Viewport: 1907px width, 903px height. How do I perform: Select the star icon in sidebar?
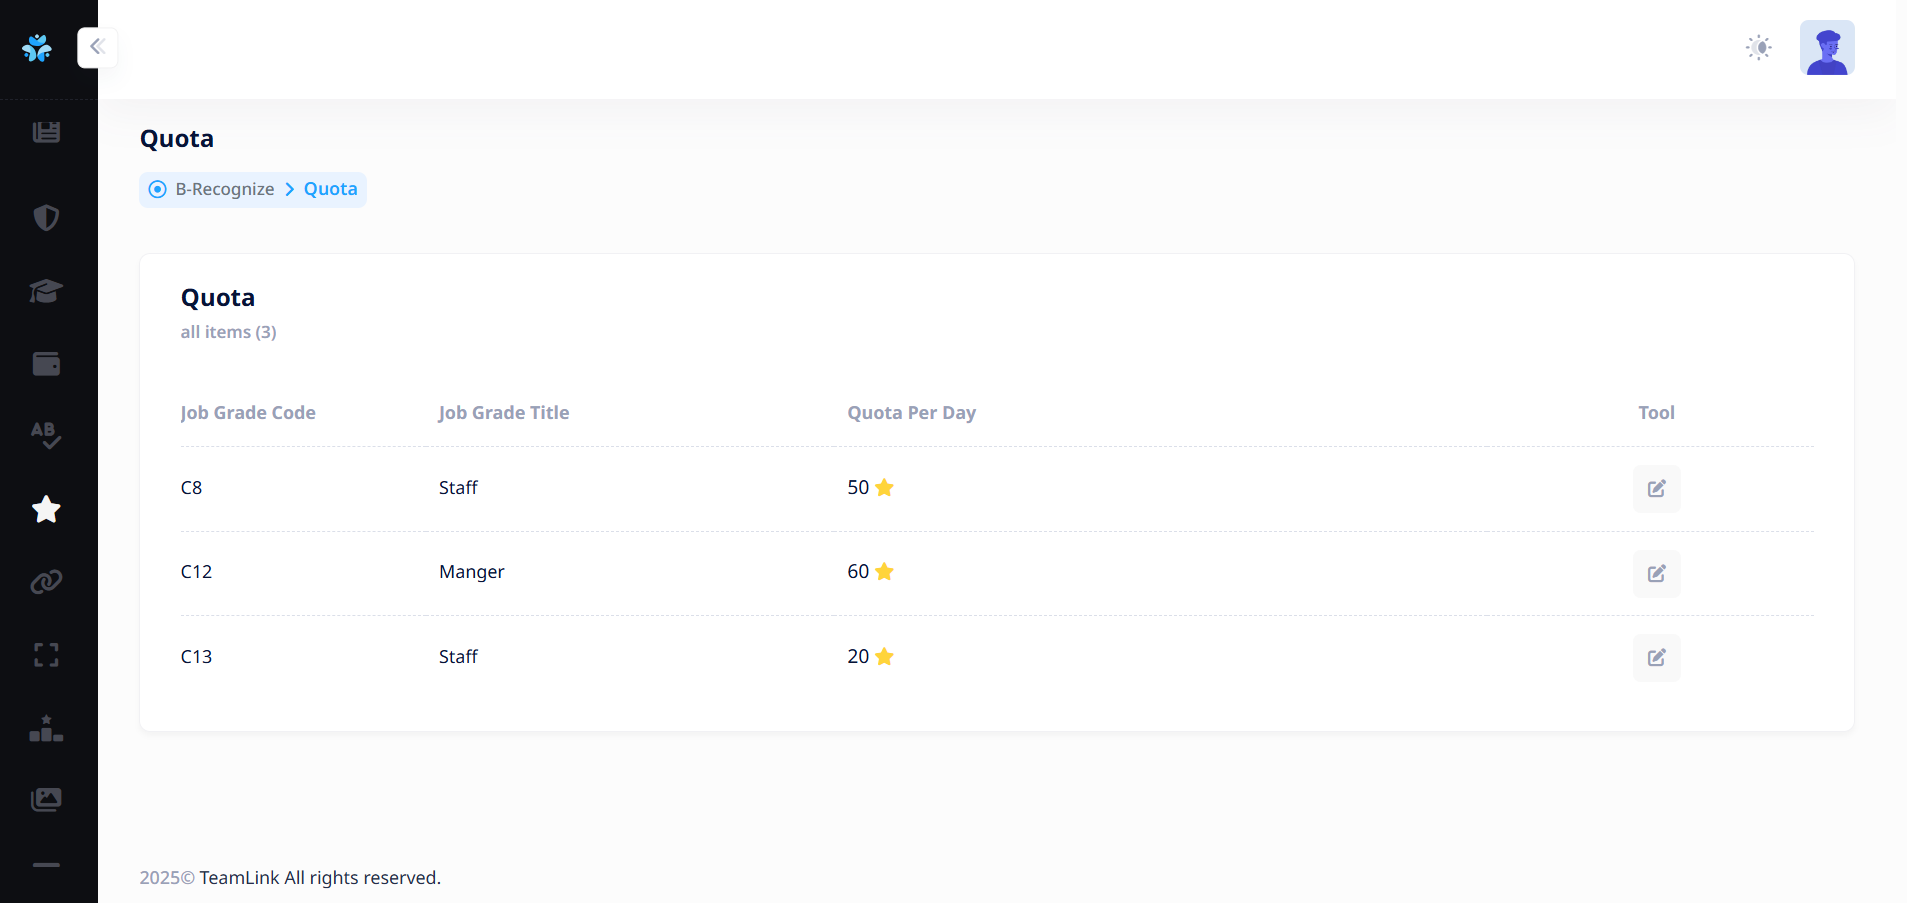pos(46,509)
